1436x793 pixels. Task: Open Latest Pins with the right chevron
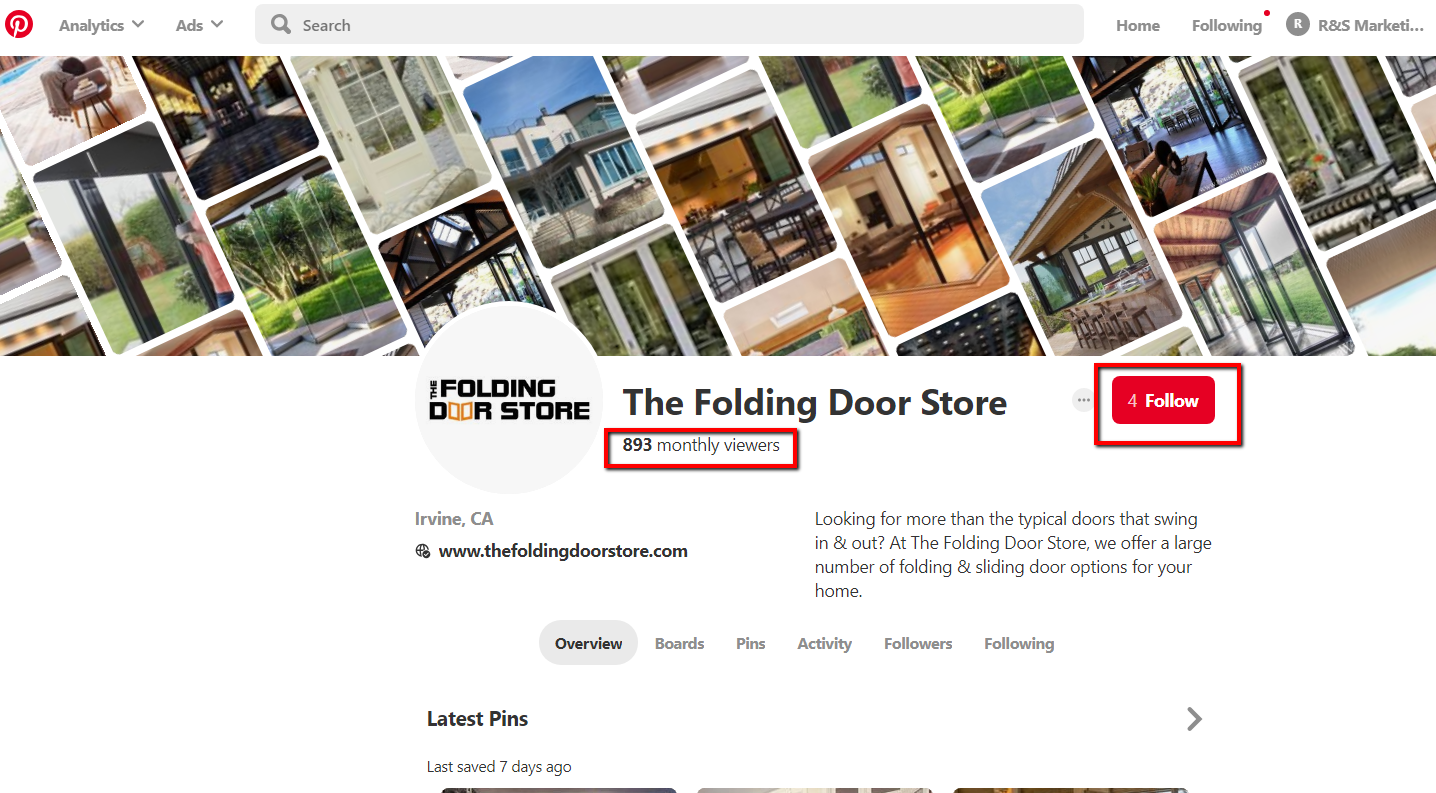(1194, 719)
